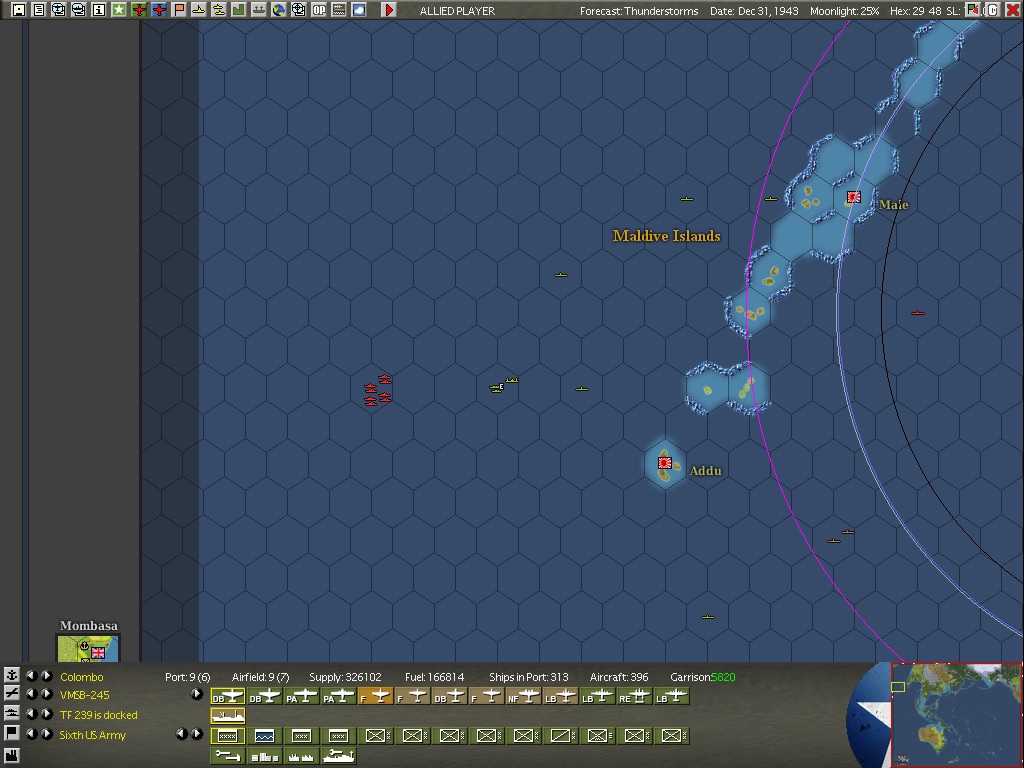Click the flag icon beside Sixth US Army
This screenshot has height=768, width=1024.
11,733
